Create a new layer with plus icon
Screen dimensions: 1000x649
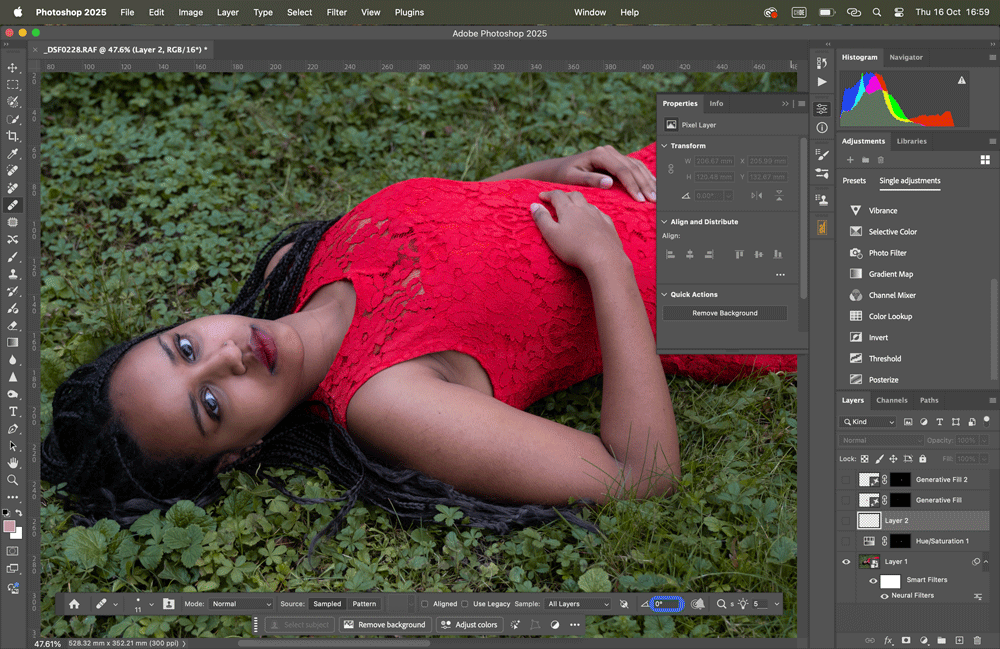click(958, 640)
